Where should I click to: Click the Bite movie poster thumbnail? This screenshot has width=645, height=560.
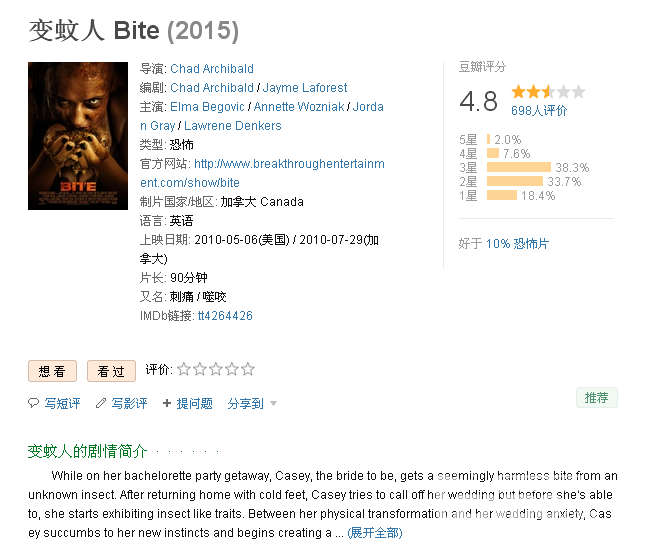[78, 136]
